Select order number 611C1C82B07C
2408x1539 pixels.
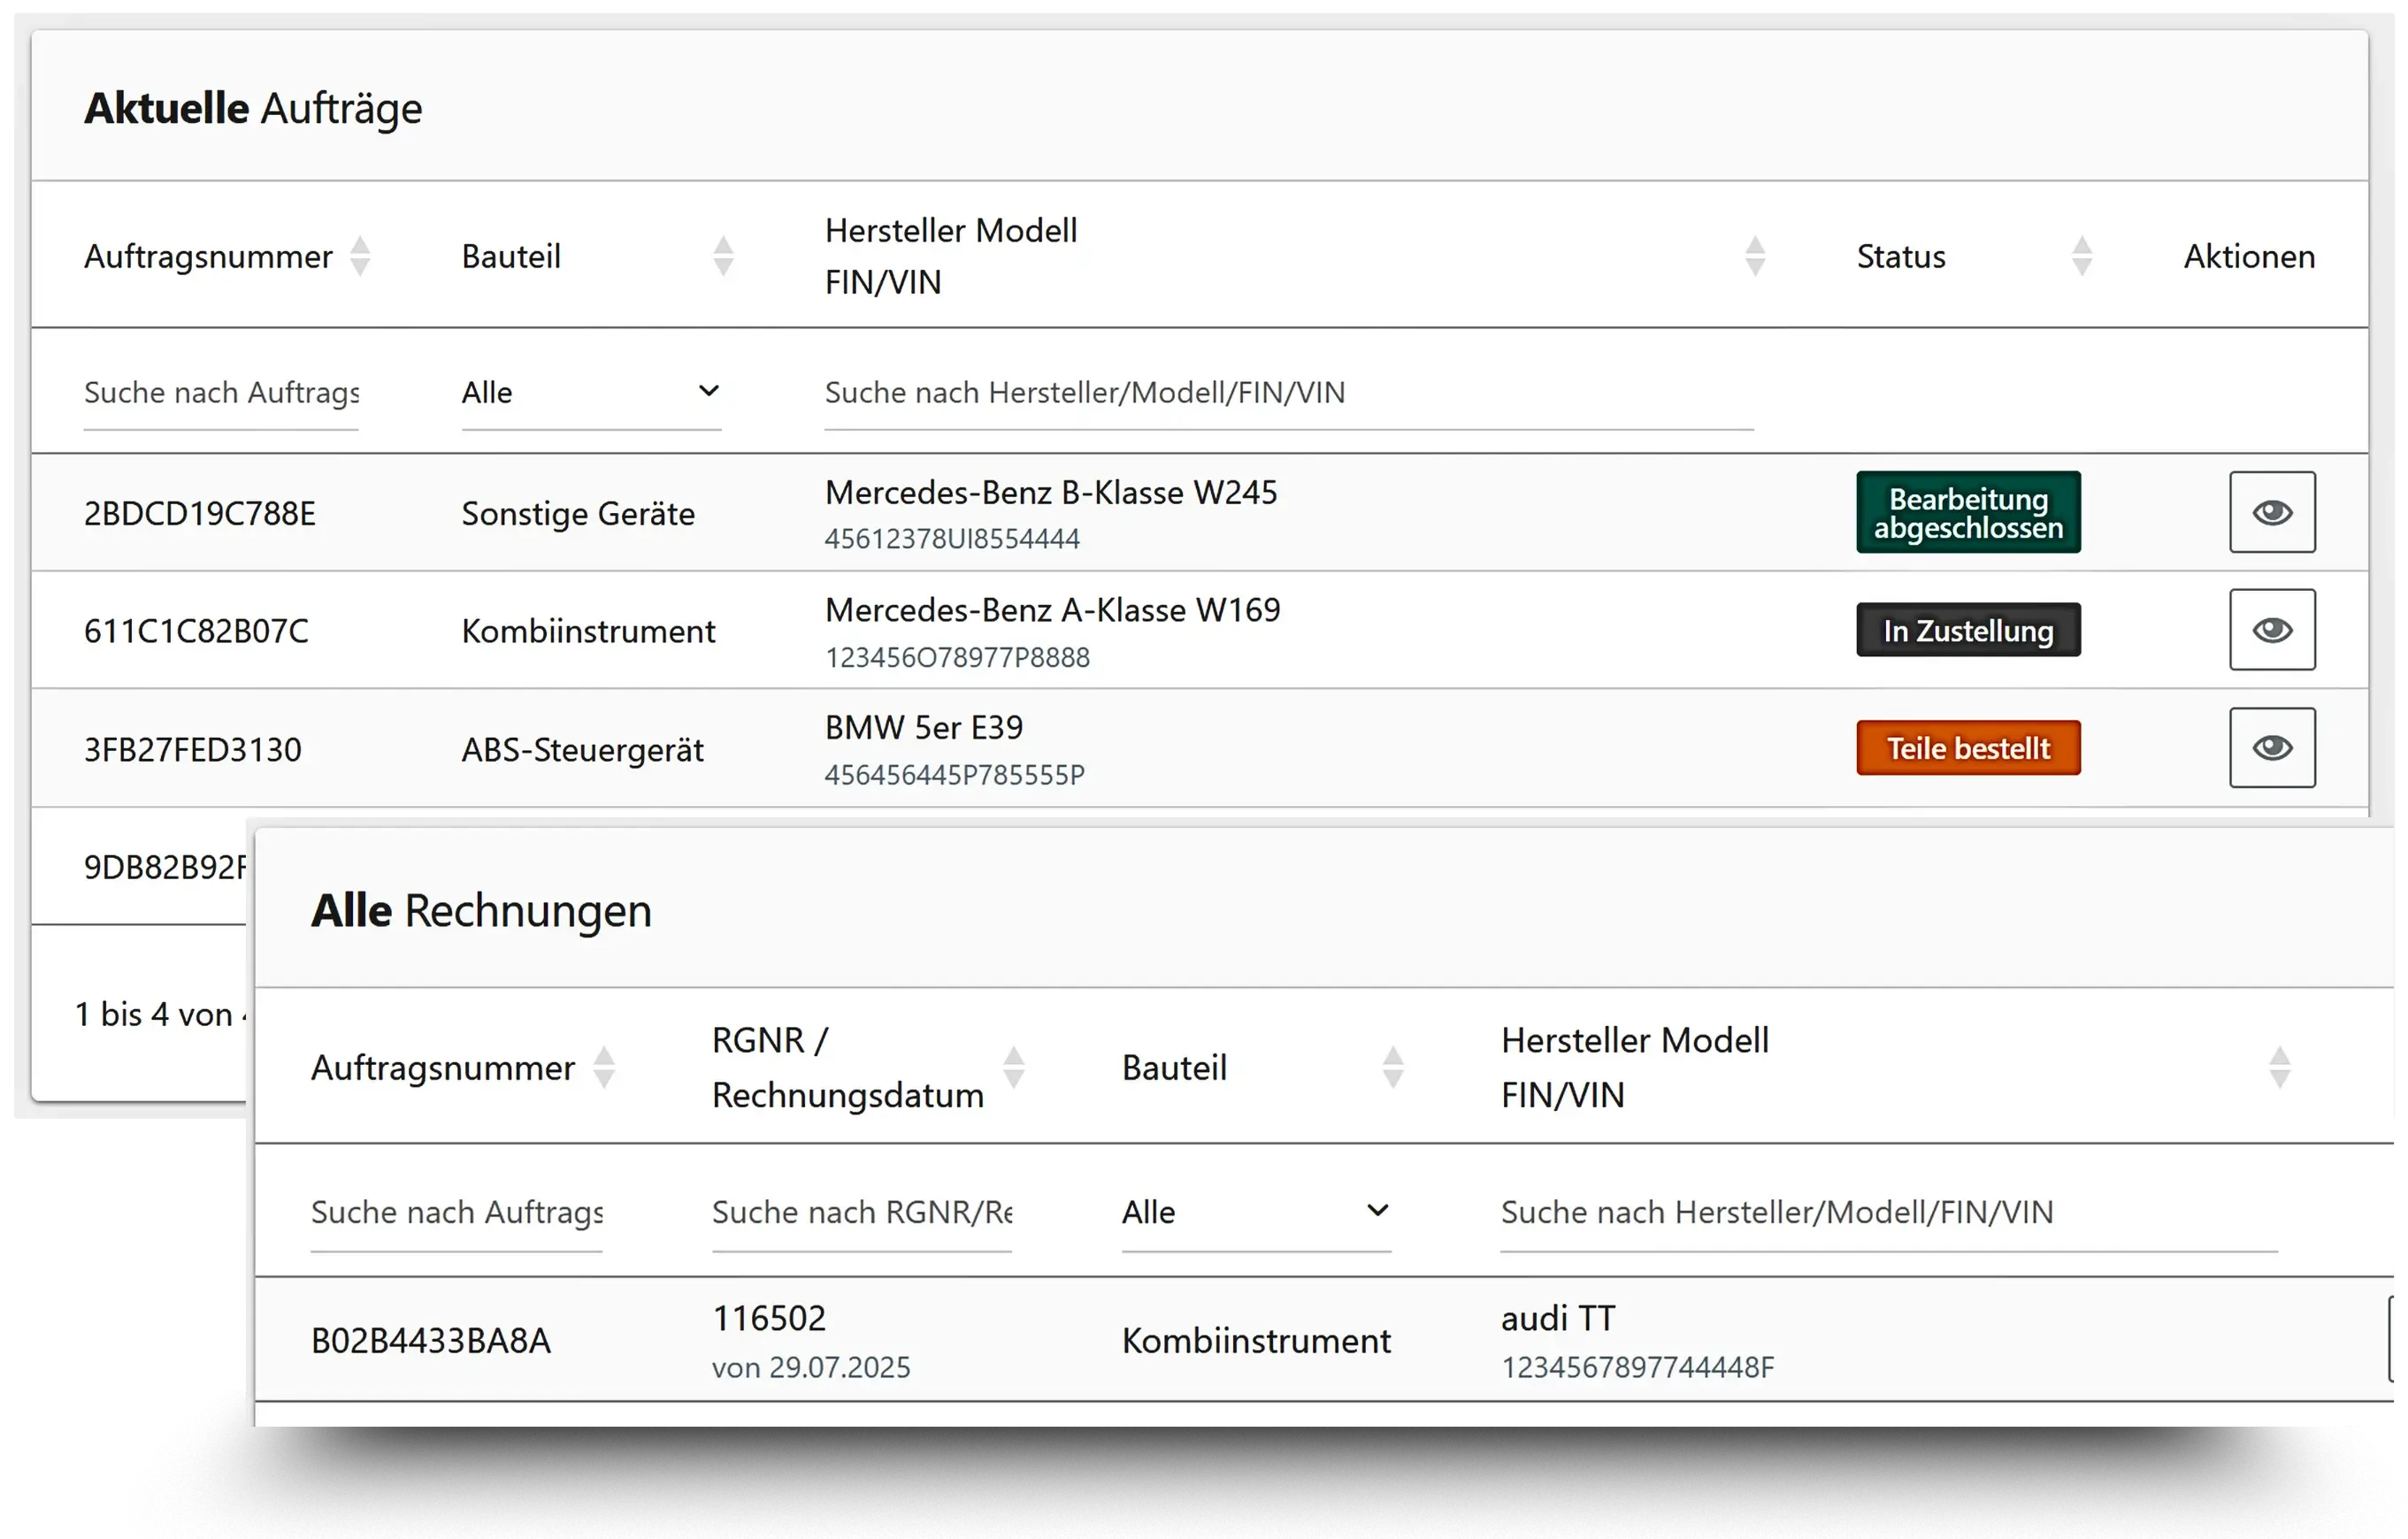(196, 631)
